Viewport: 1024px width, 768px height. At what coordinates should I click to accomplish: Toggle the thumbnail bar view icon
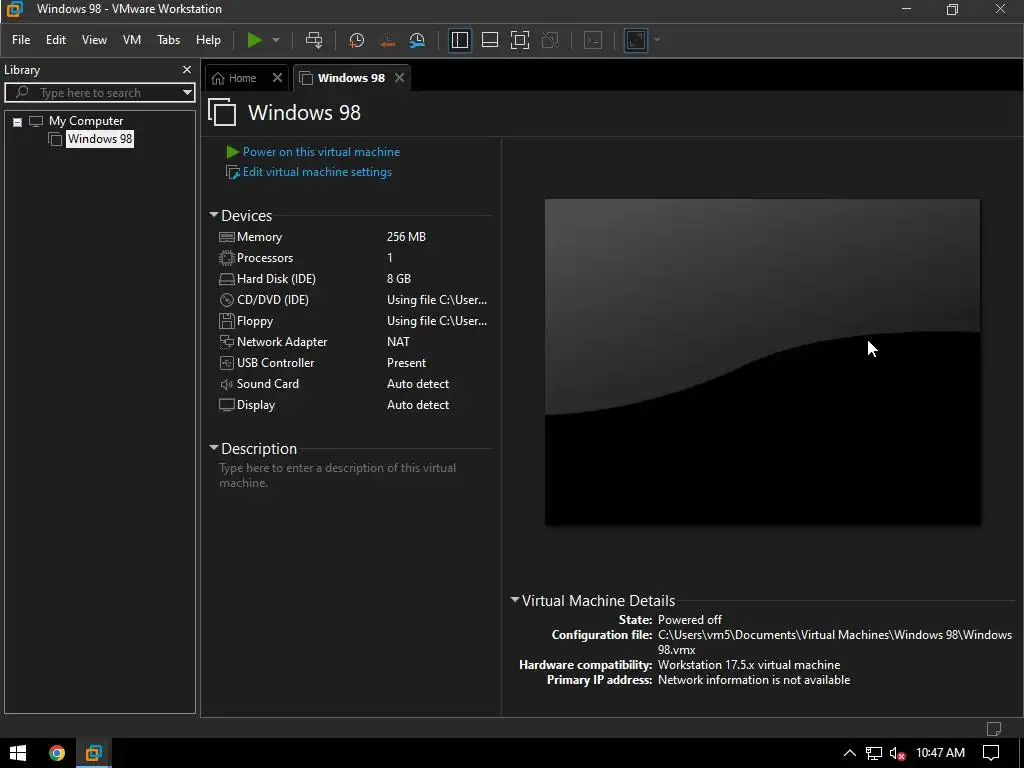tap(490, 40)
